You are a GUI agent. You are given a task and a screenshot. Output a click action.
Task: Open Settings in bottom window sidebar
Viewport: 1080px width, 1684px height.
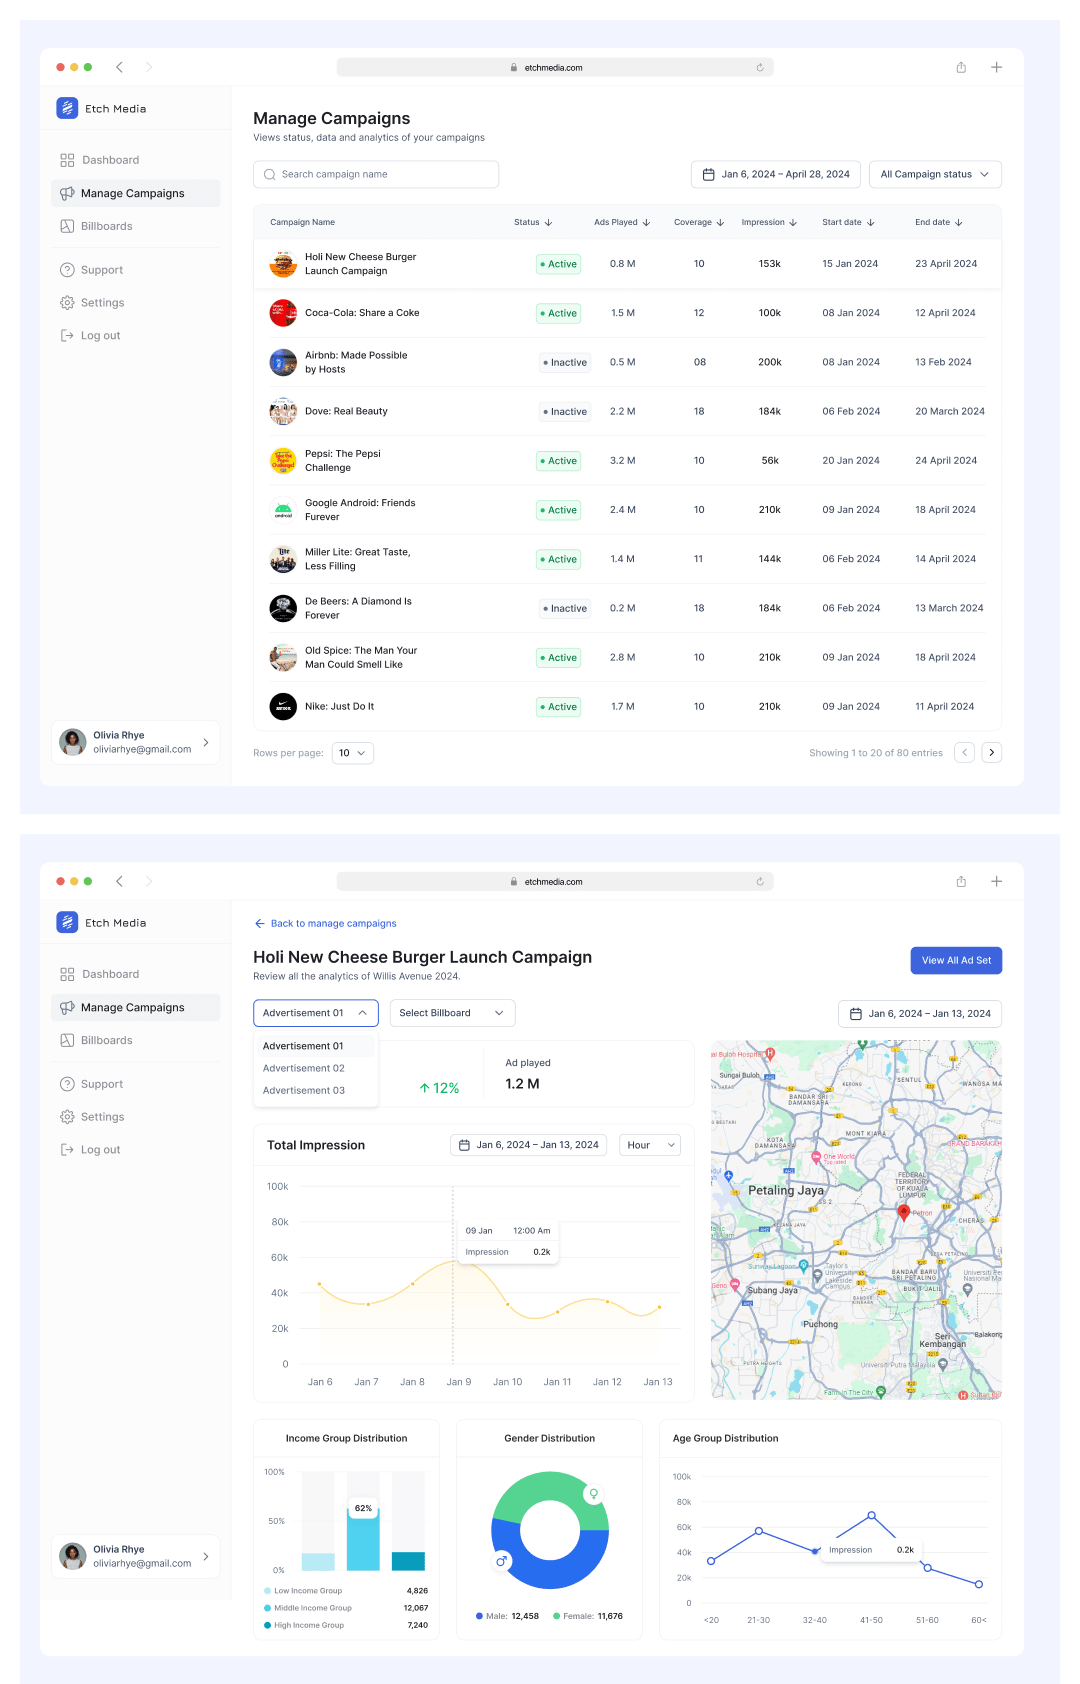tap(135, 1117)
